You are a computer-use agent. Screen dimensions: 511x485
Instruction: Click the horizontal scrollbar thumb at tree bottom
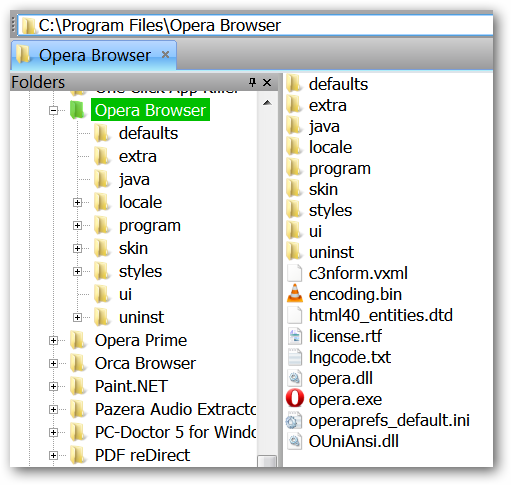267,461
